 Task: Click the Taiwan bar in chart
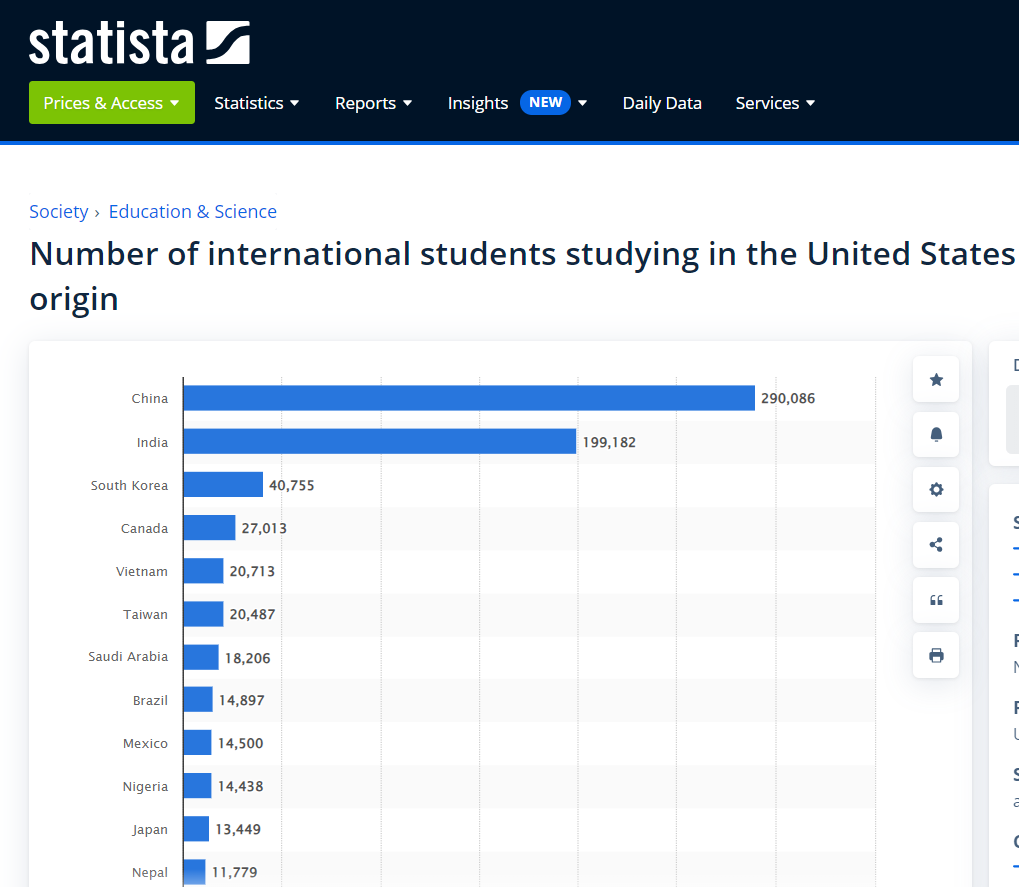tap(203, 614)
